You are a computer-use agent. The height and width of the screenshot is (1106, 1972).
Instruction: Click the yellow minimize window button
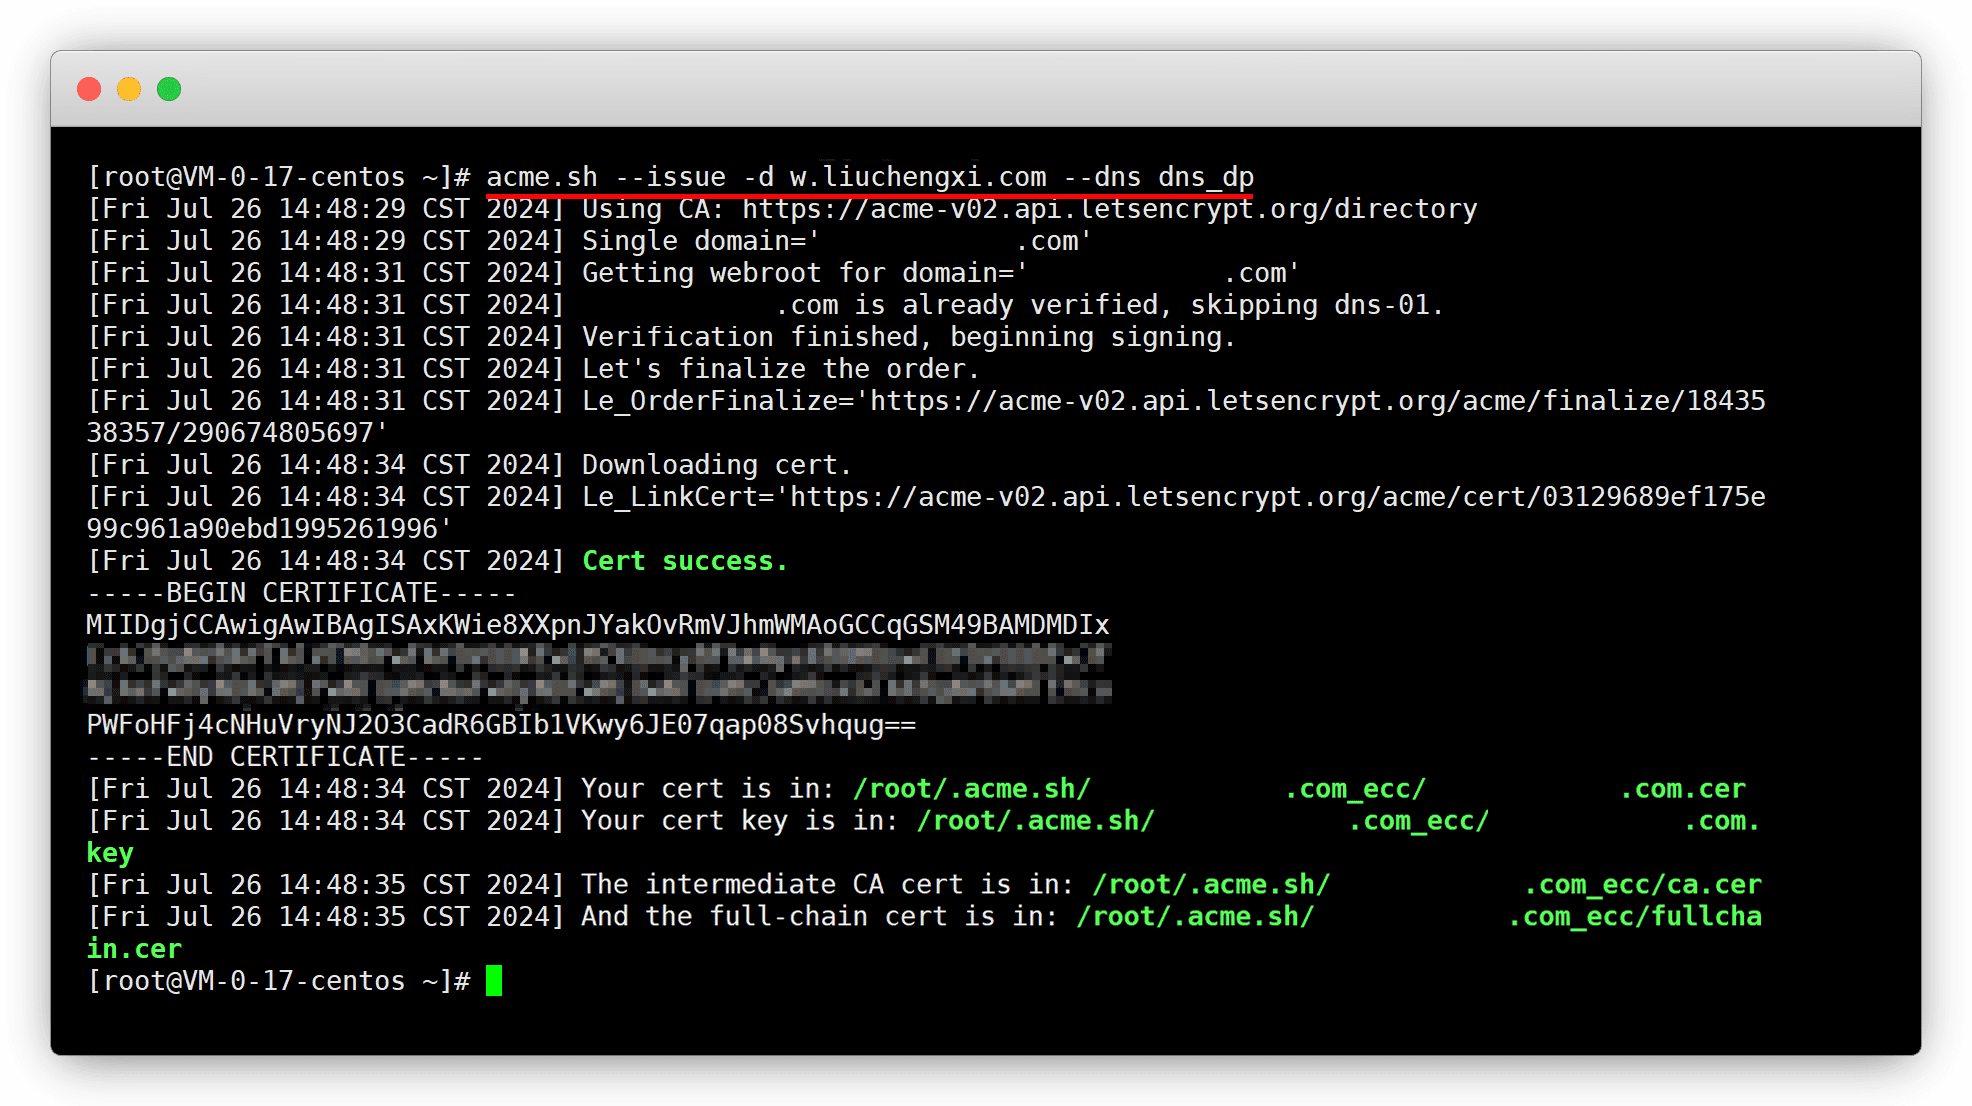click(x=129, y=89)
